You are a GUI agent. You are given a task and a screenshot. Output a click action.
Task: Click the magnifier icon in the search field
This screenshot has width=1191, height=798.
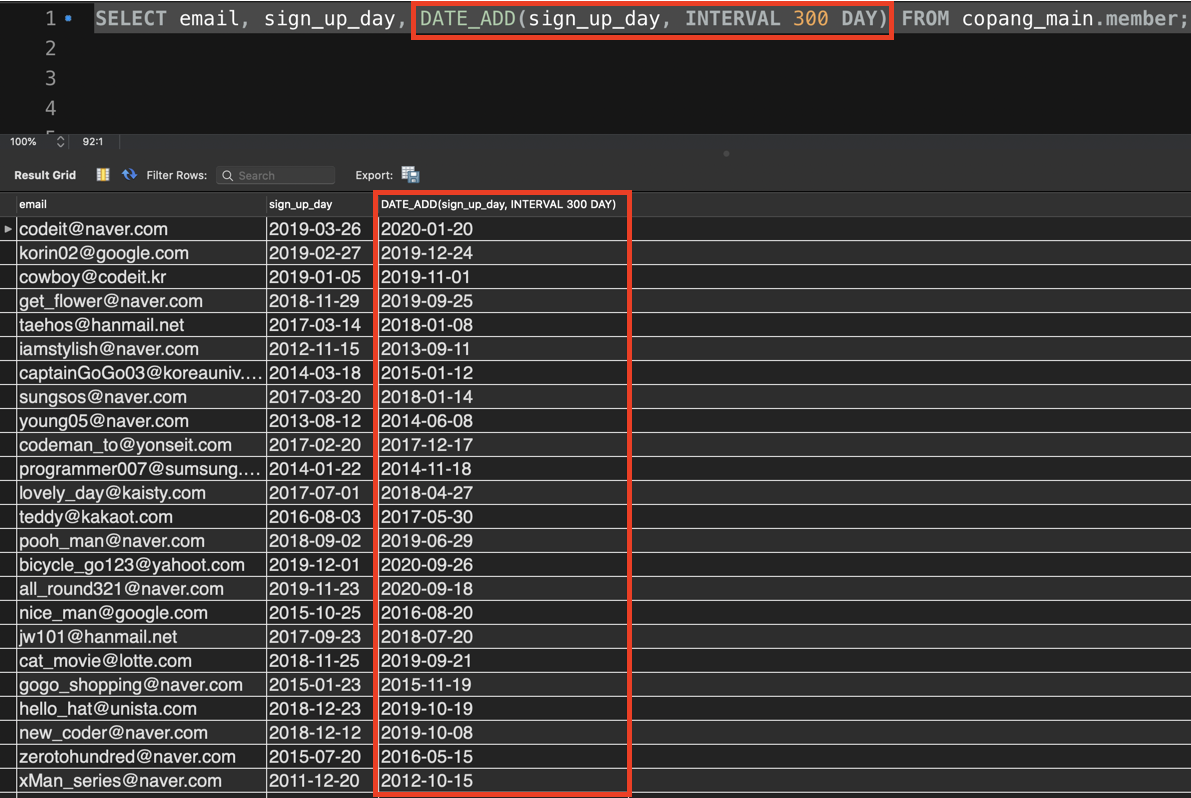(227, 175)
